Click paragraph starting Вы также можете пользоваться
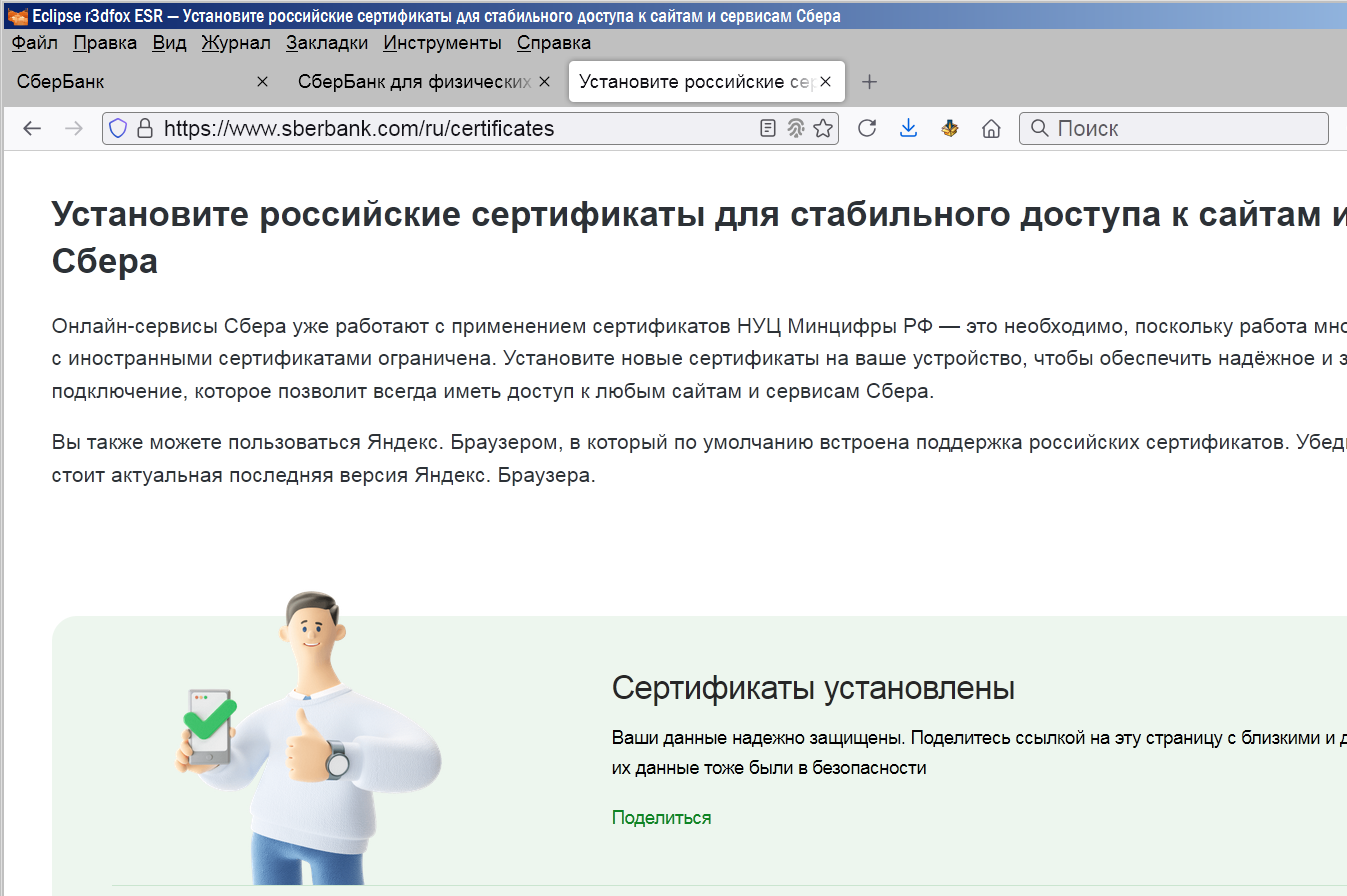This screenshot has height=896, width=1347. point(699,458)
